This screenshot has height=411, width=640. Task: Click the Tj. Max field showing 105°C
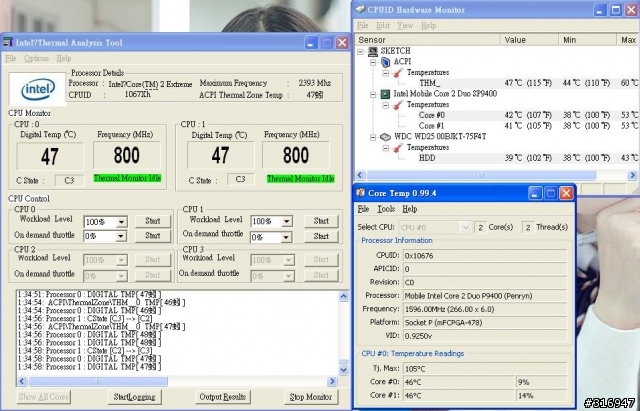point(485,369)
